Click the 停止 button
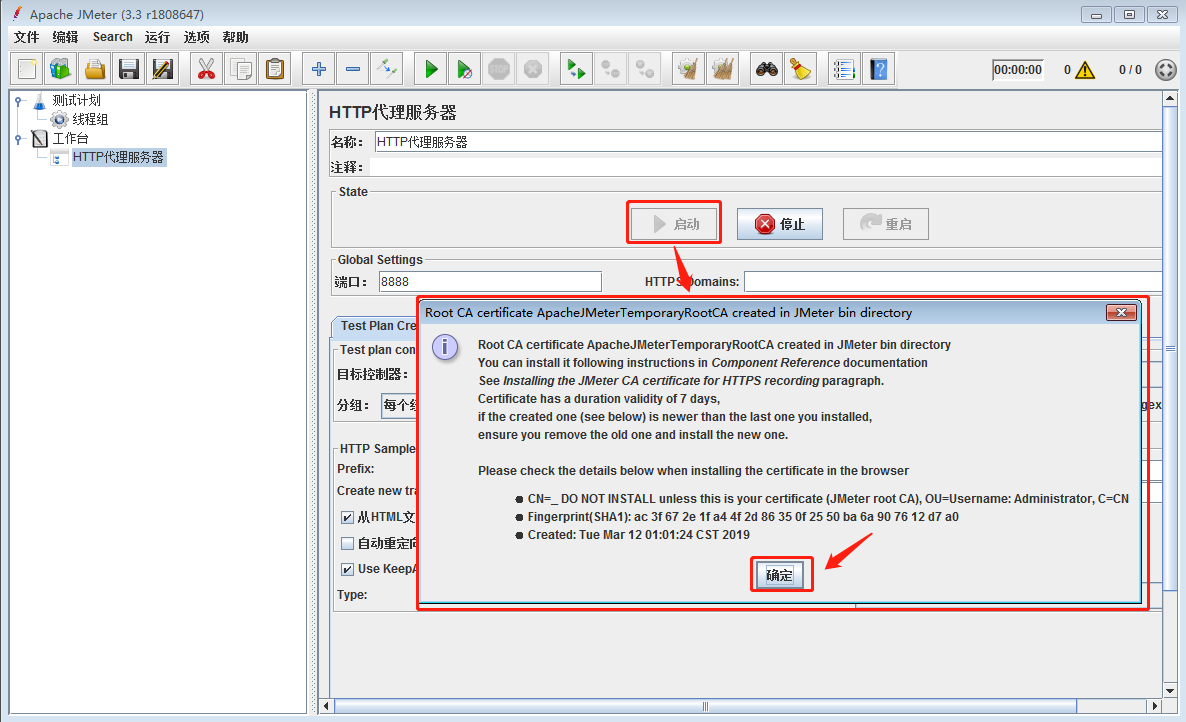This screenshot has height=722, width=1186. pyautogui.click(x=780, y=224)
